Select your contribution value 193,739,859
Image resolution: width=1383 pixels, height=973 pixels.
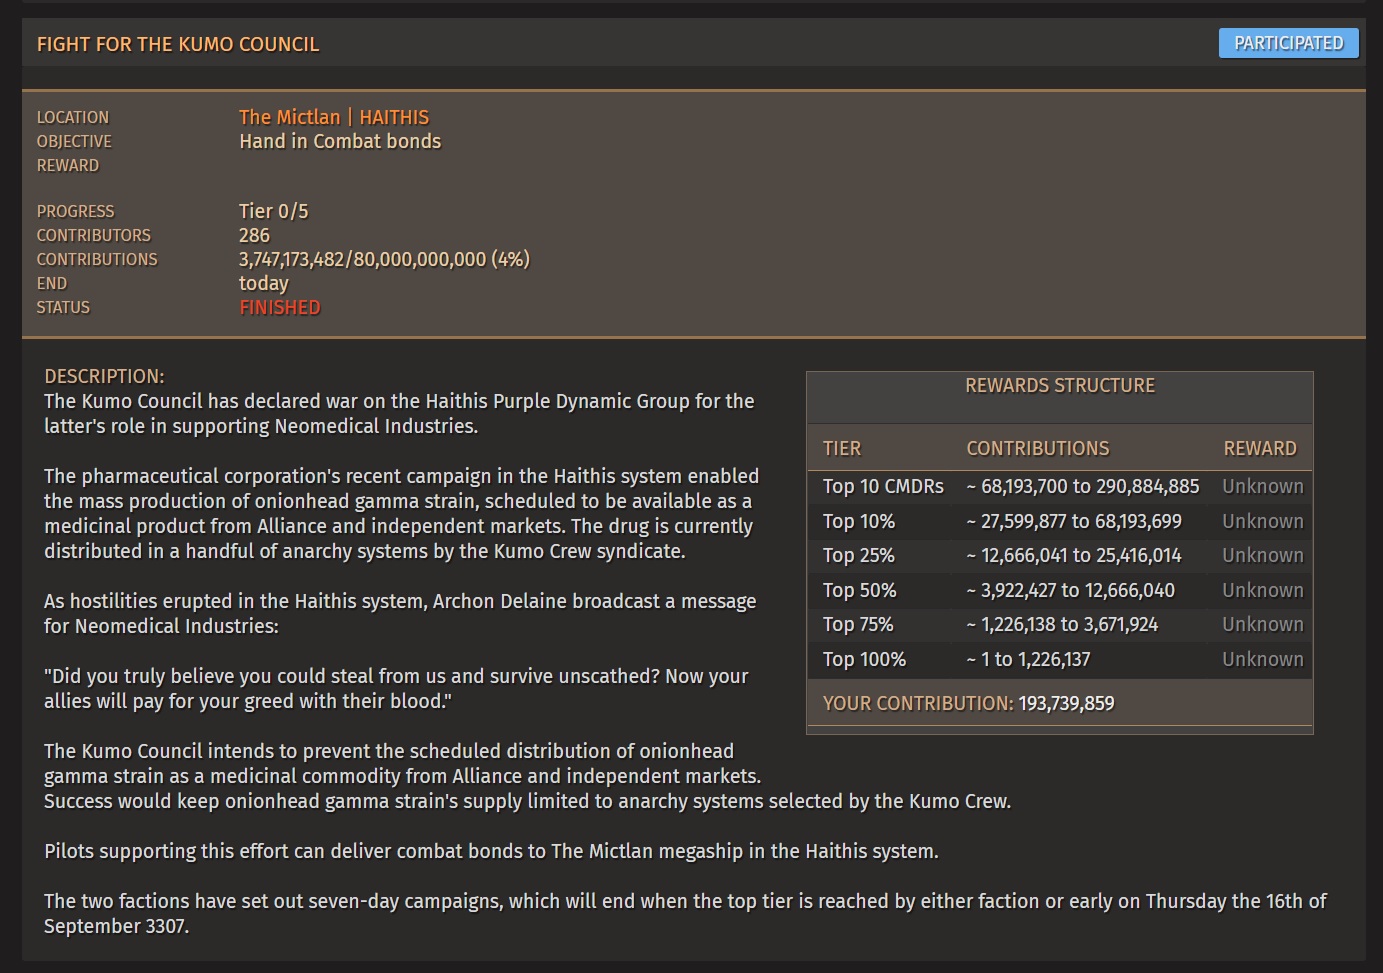click(1066, 703)
